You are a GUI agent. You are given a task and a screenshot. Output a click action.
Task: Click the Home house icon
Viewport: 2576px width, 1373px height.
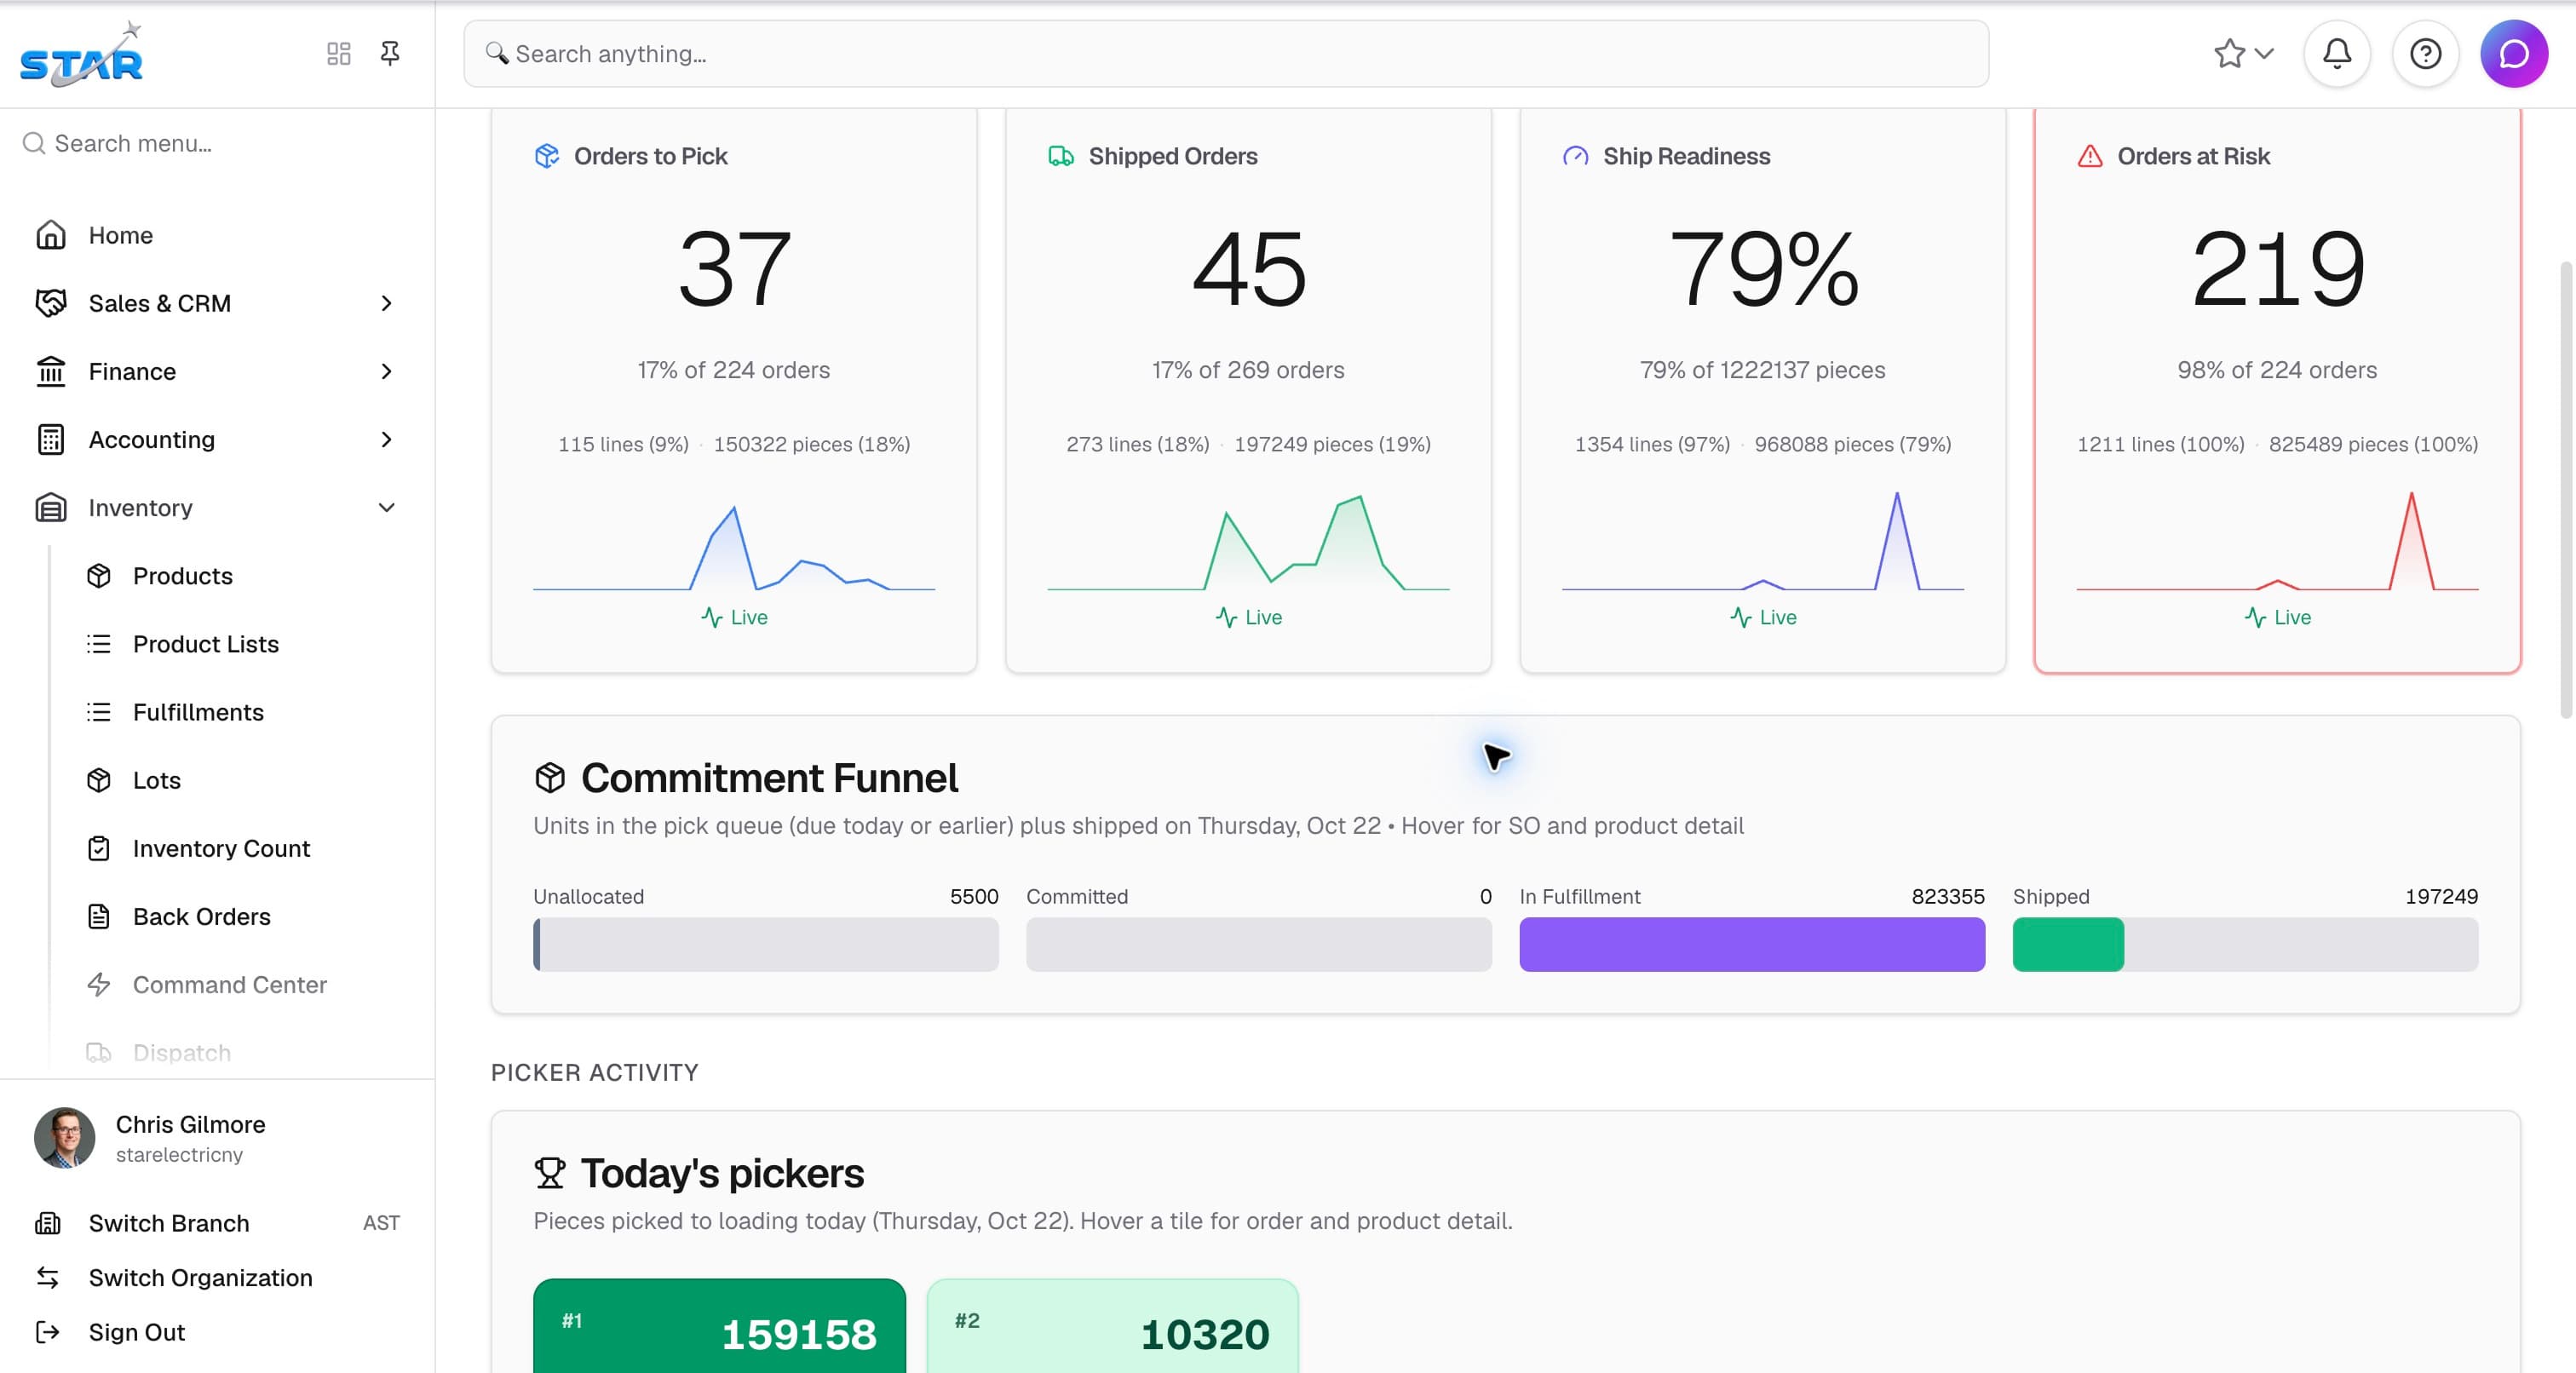click(51, 235)
